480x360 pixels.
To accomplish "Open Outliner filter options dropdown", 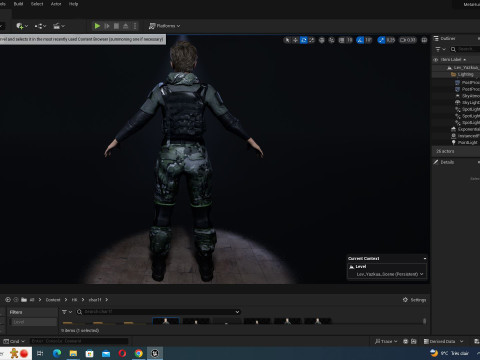I will point(440,49).
